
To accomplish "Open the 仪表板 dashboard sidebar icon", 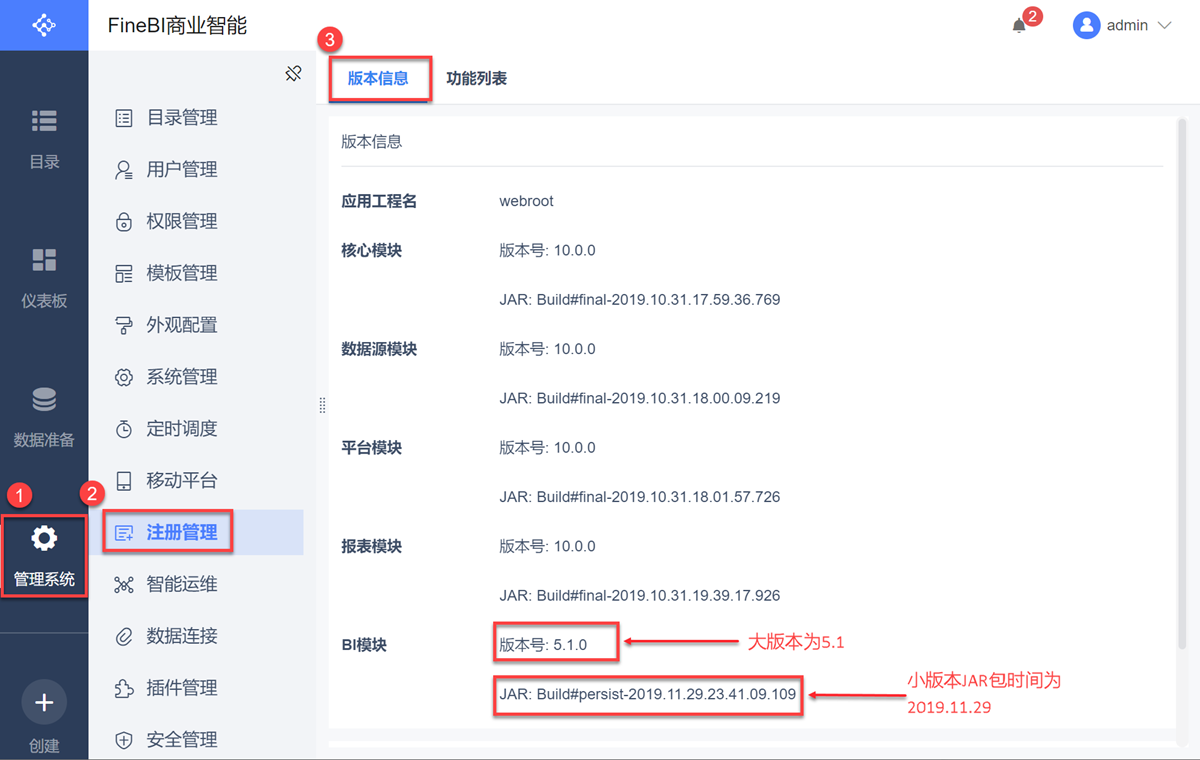I will coord(44,260).
